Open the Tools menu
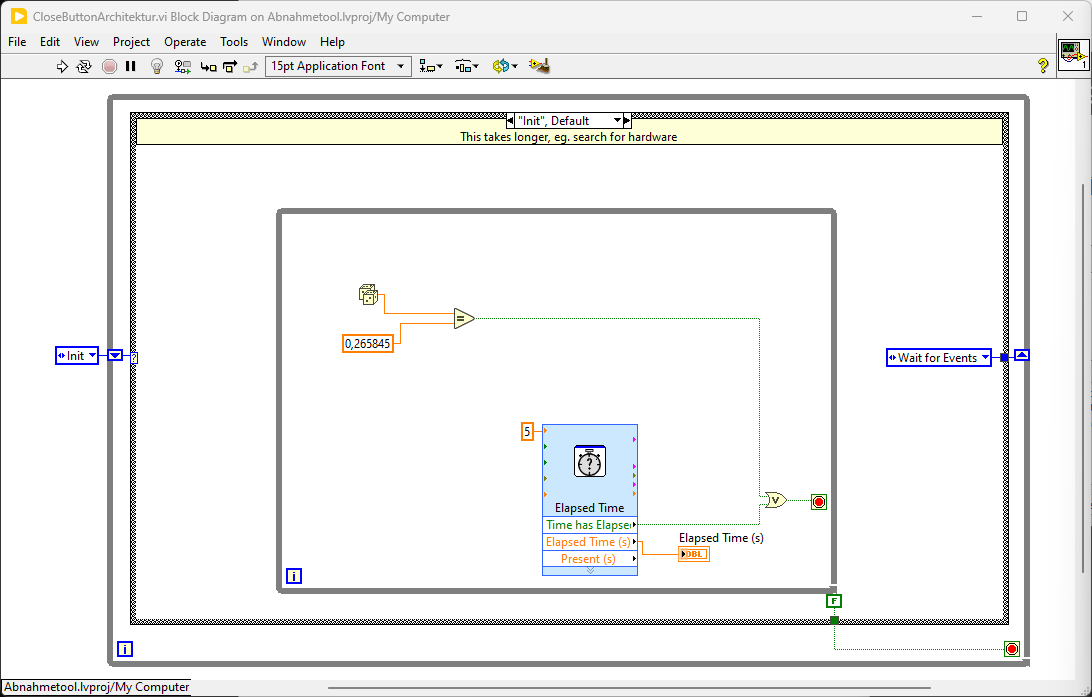This screenshot has width=1092, height=697. [234, 42]
